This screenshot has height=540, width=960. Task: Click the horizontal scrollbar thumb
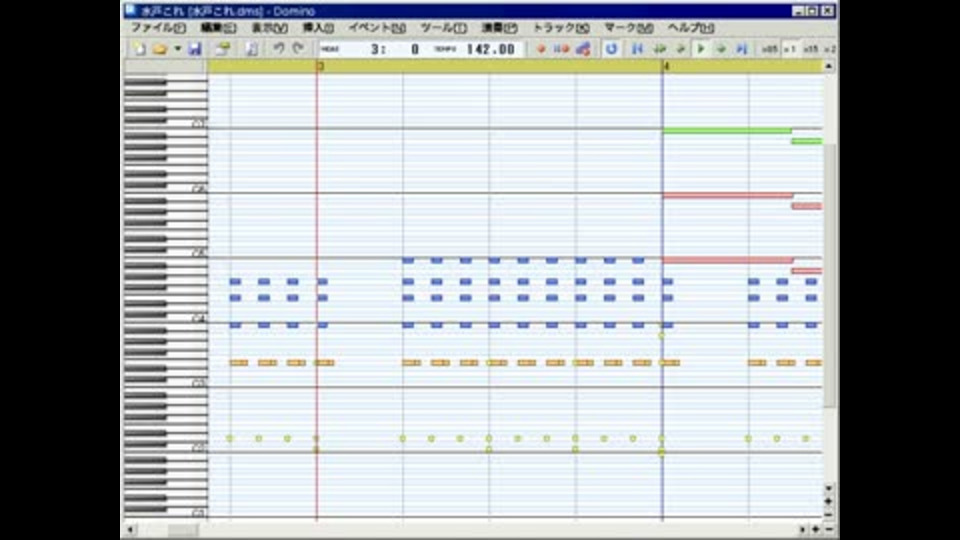[x=183, y=530]
